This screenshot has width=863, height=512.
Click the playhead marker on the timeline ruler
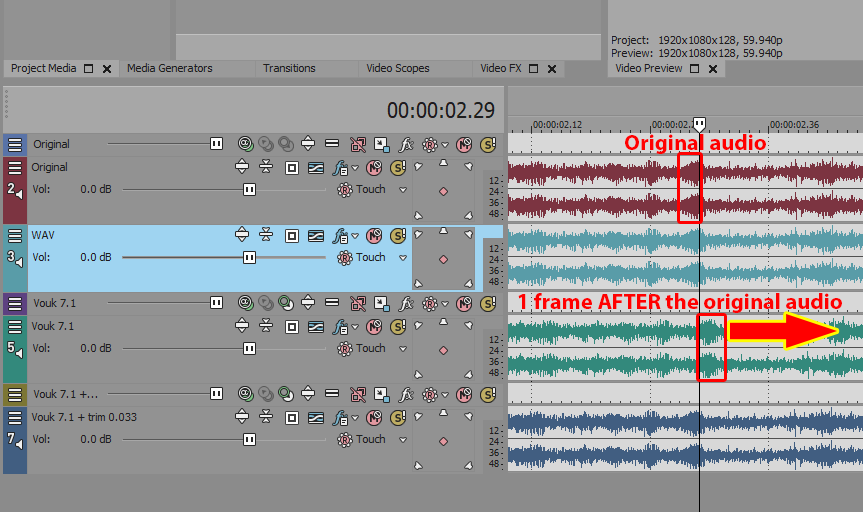coord(699,124)
